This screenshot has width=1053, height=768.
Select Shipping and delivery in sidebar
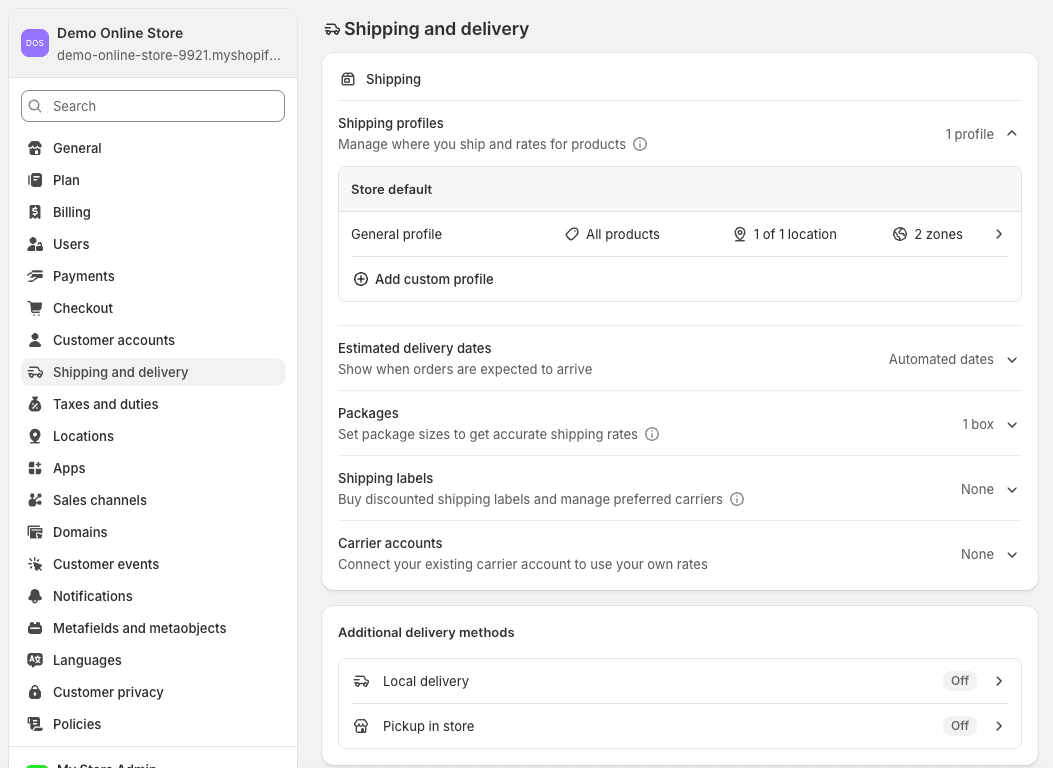click(x=153, y=372)
